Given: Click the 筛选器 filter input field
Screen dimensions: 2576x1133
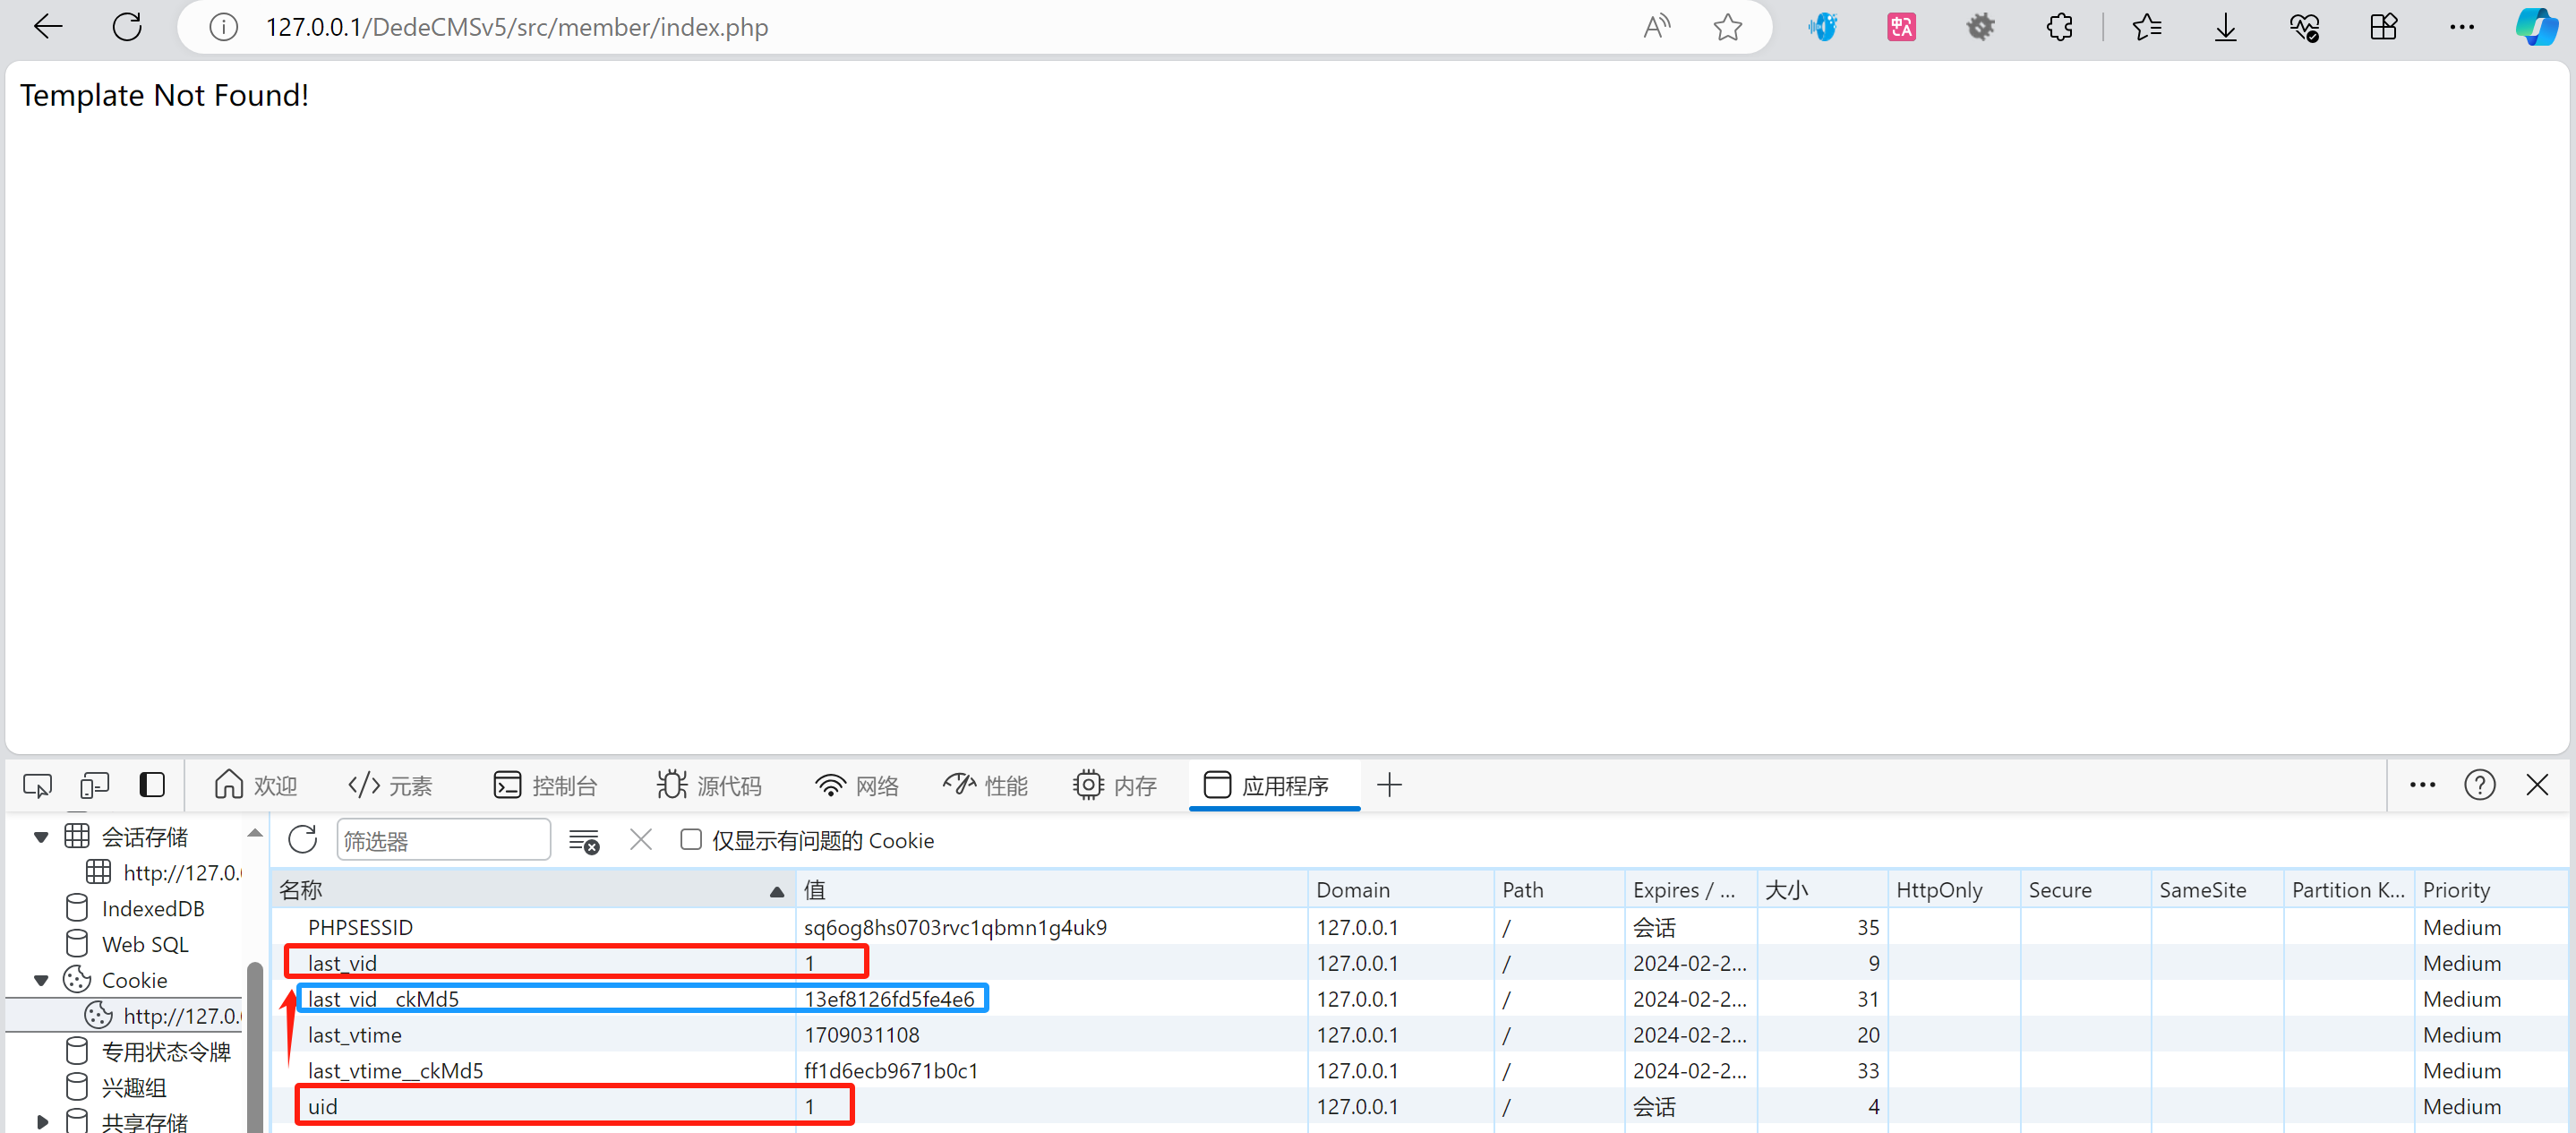Looking at the screenshot, I should tap(443, 841).
